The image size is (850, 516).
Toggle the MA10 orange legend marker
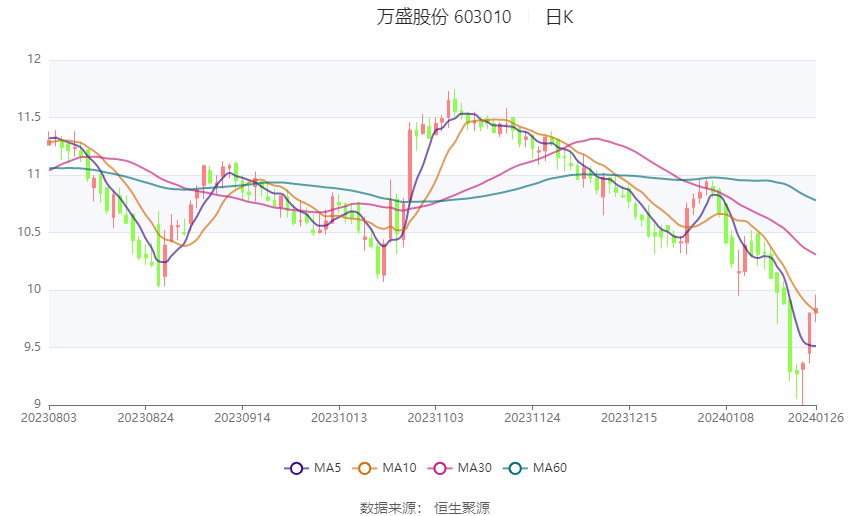(364, 468)
